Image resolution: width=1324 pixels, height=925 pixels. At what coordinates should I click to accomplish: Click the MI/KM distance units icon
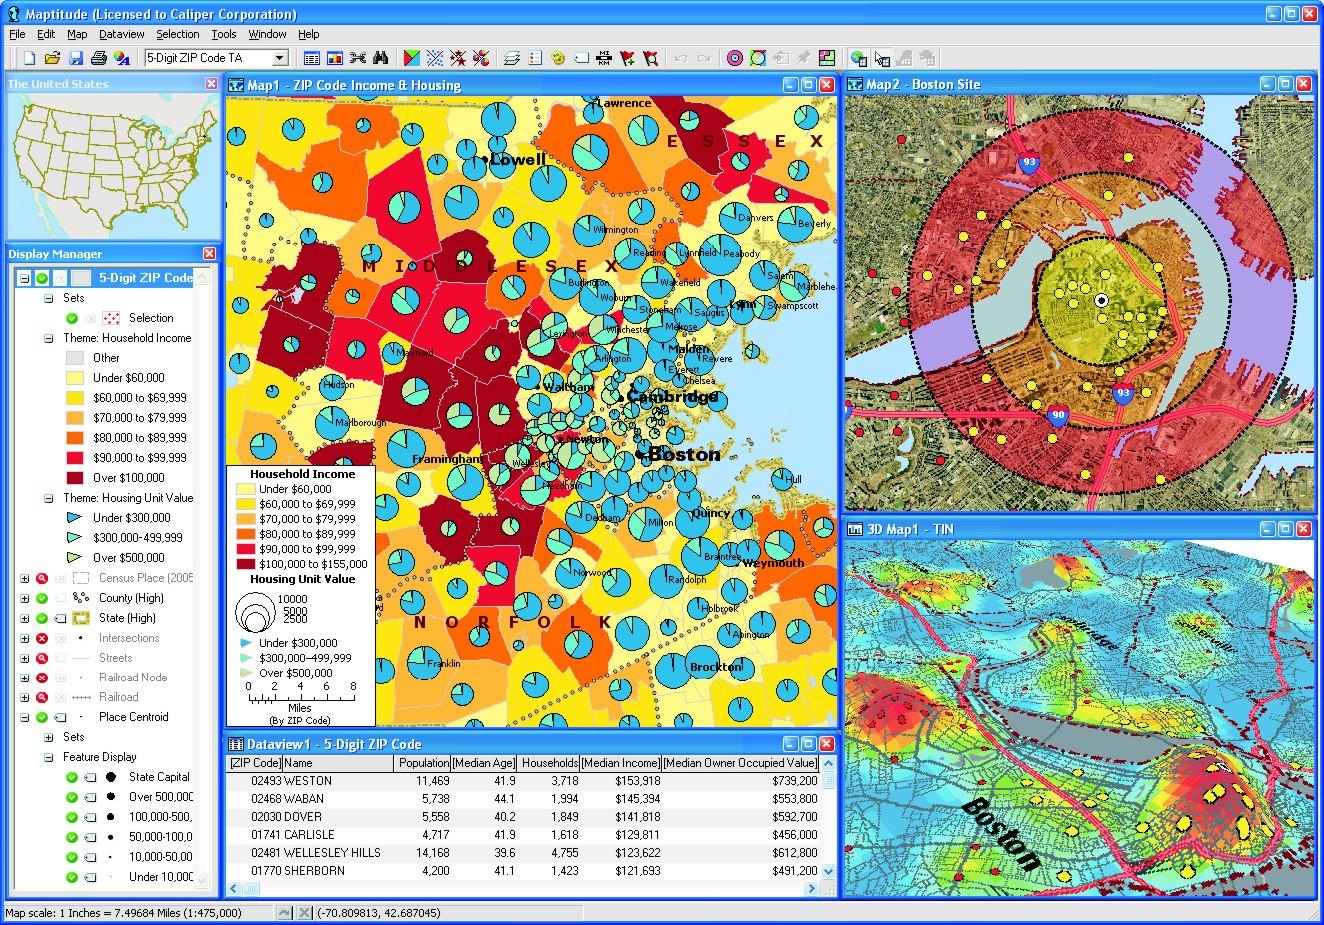pyautogui.click(x=604, y=58)
